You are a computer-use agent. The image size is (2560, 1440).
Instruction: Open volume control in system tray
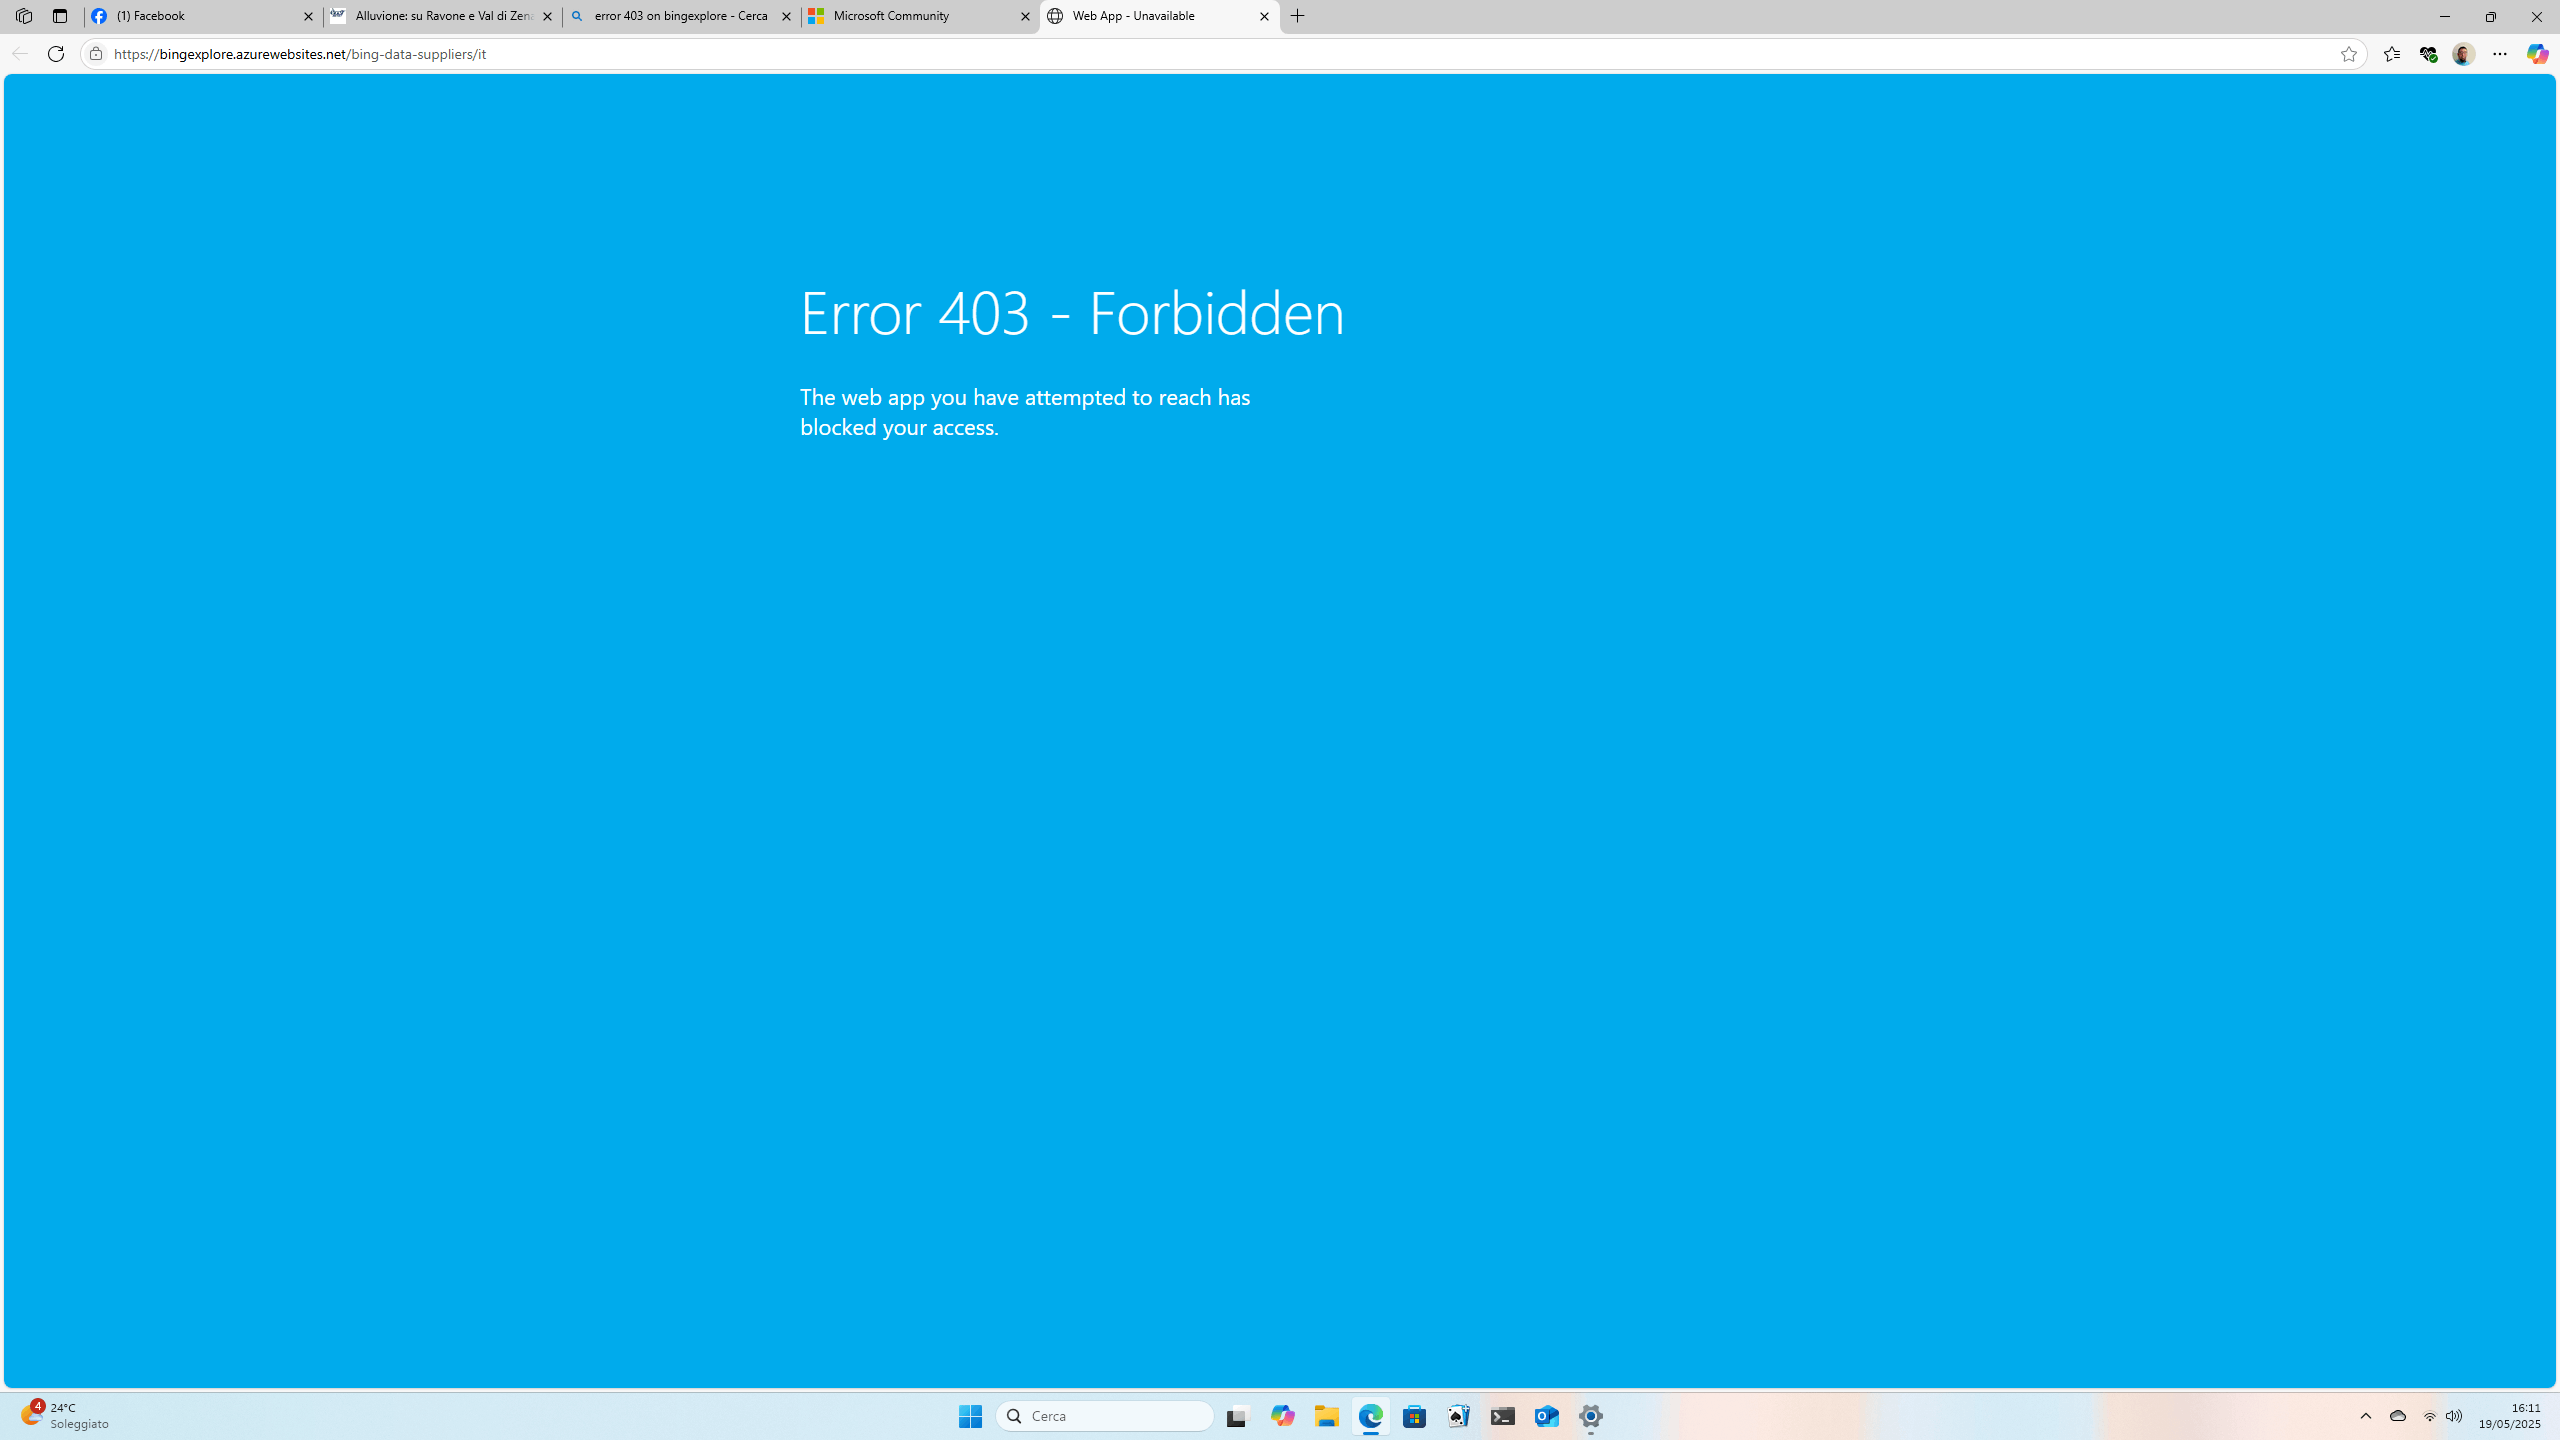click(x=2454, y=1416)
